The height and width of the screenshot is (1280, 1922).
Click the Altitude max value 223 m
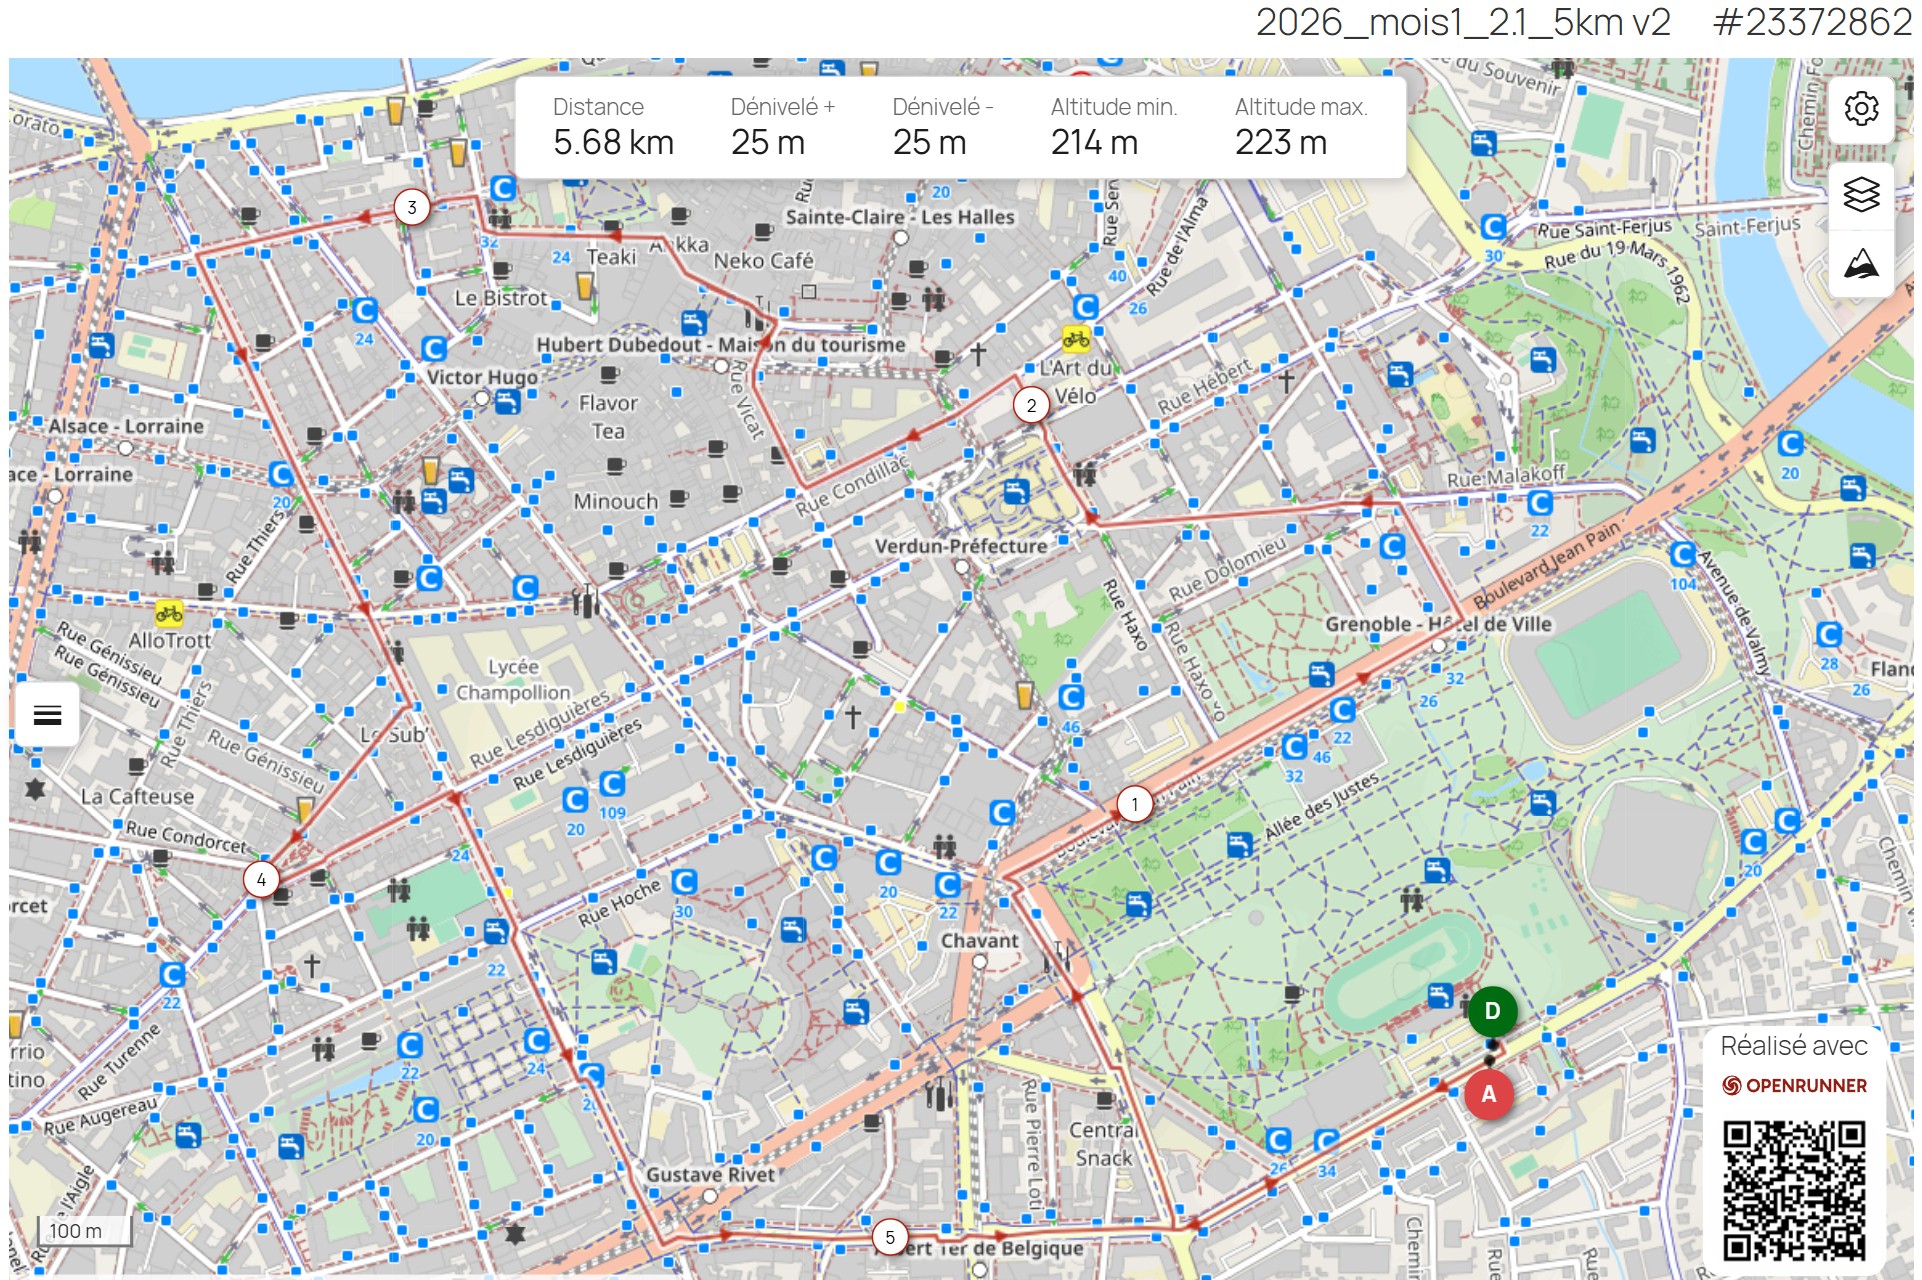[x=1281, y=144]
